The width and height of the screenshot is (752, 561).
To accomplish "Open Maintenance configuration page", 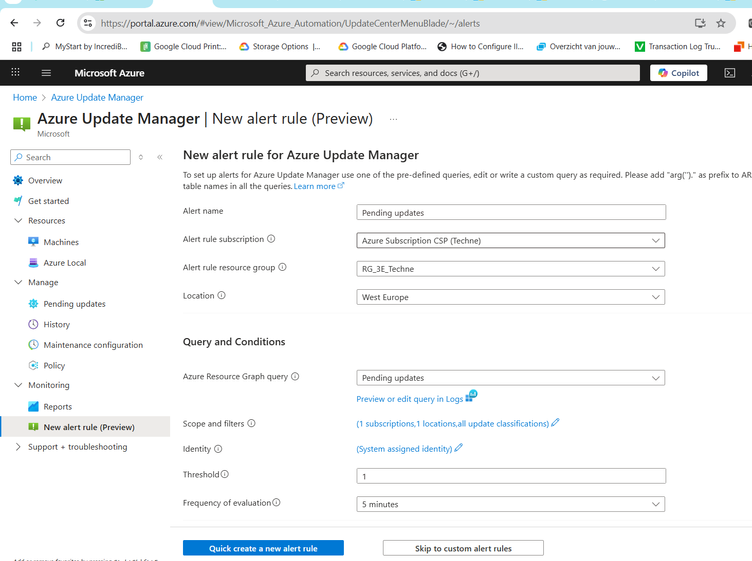I will (93, 345).
